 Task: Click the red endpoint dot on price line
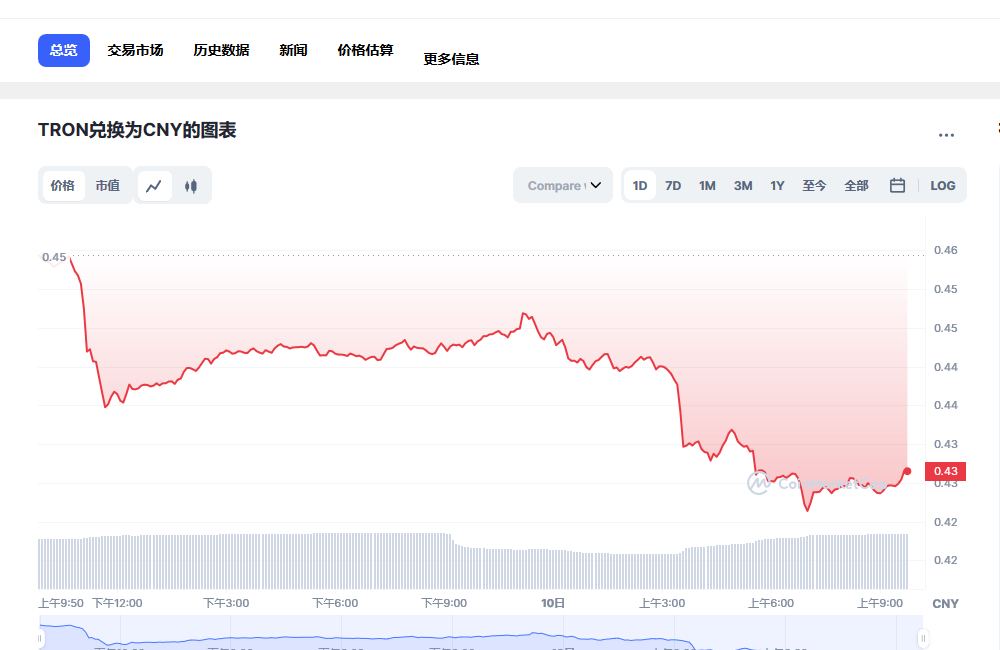(x=907, y=471)
